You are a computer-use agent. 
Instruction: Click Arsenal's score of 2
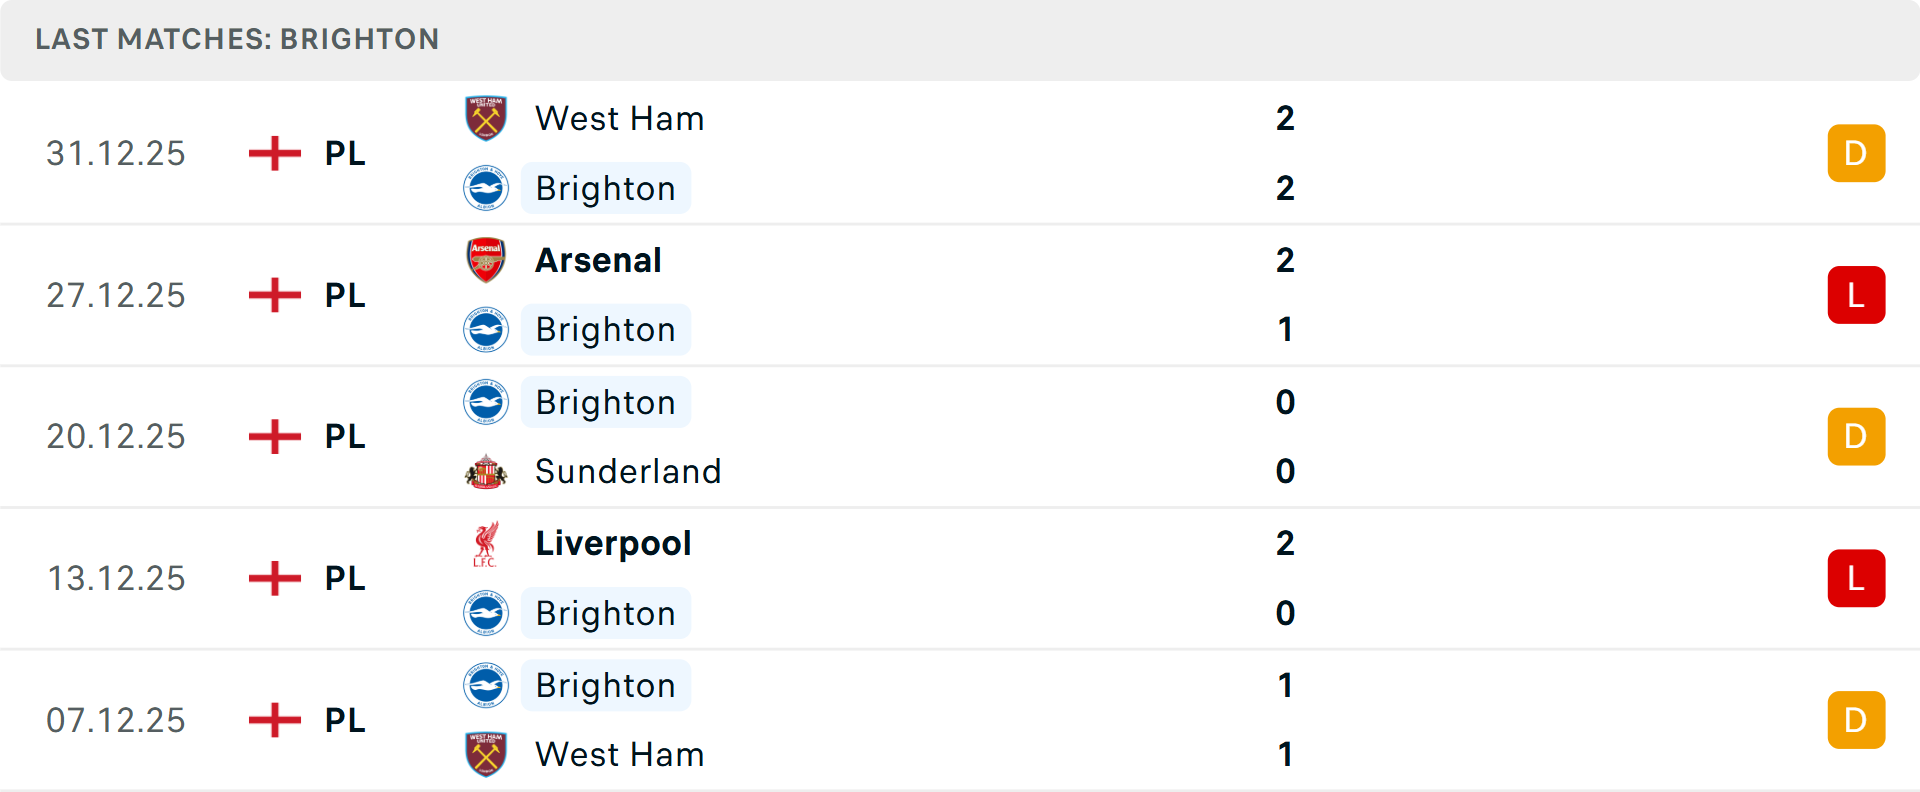point(1285,260)
